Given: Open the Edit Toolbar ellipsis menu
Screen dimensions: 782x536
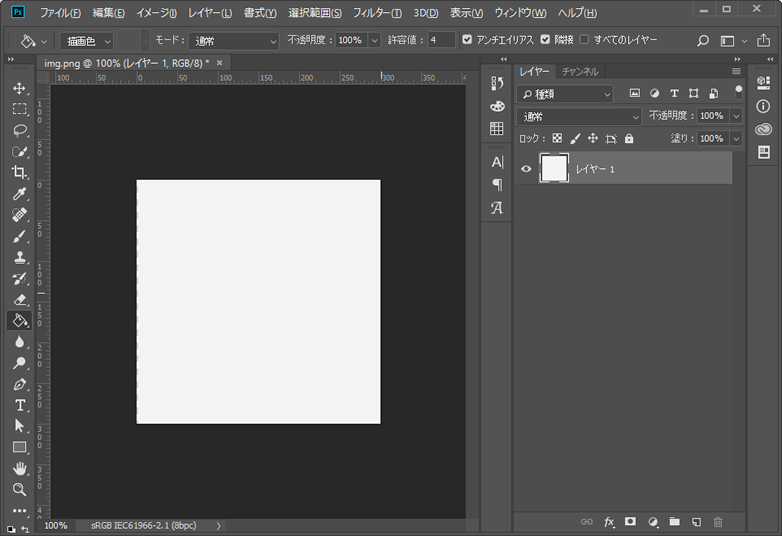Looking at the screenshot, I should tap(19, 511).
